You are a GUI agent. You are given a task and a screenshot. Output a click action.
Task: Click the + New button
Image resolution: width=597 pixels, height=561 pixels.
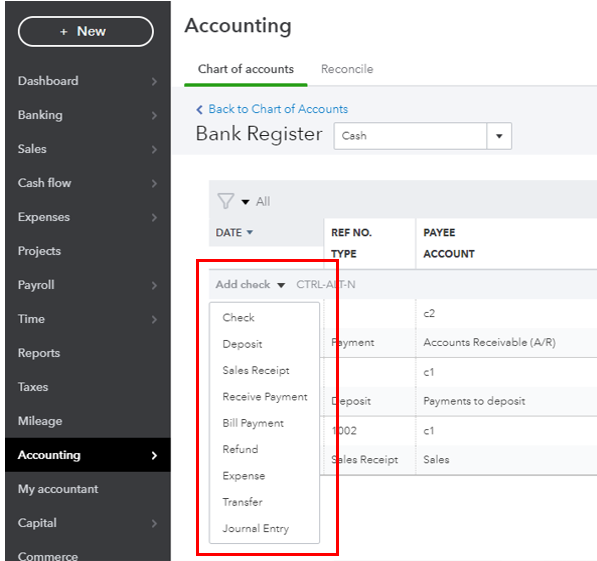[x=86, y=32]
